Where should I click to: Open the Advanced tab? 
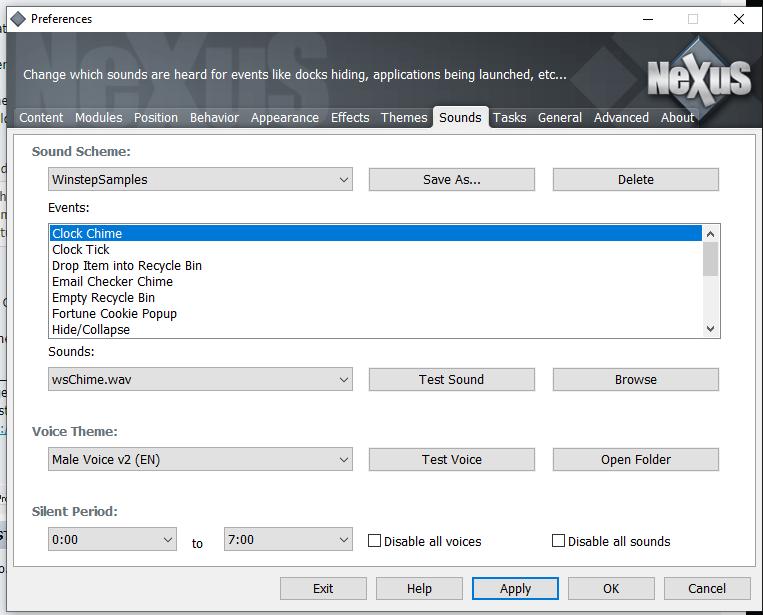621,118
